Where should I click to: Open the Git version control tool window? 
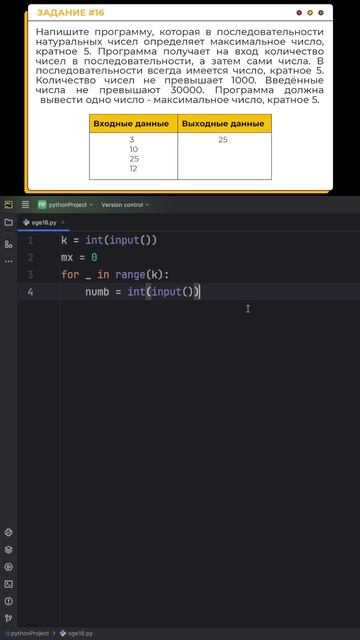click(9, 618)
